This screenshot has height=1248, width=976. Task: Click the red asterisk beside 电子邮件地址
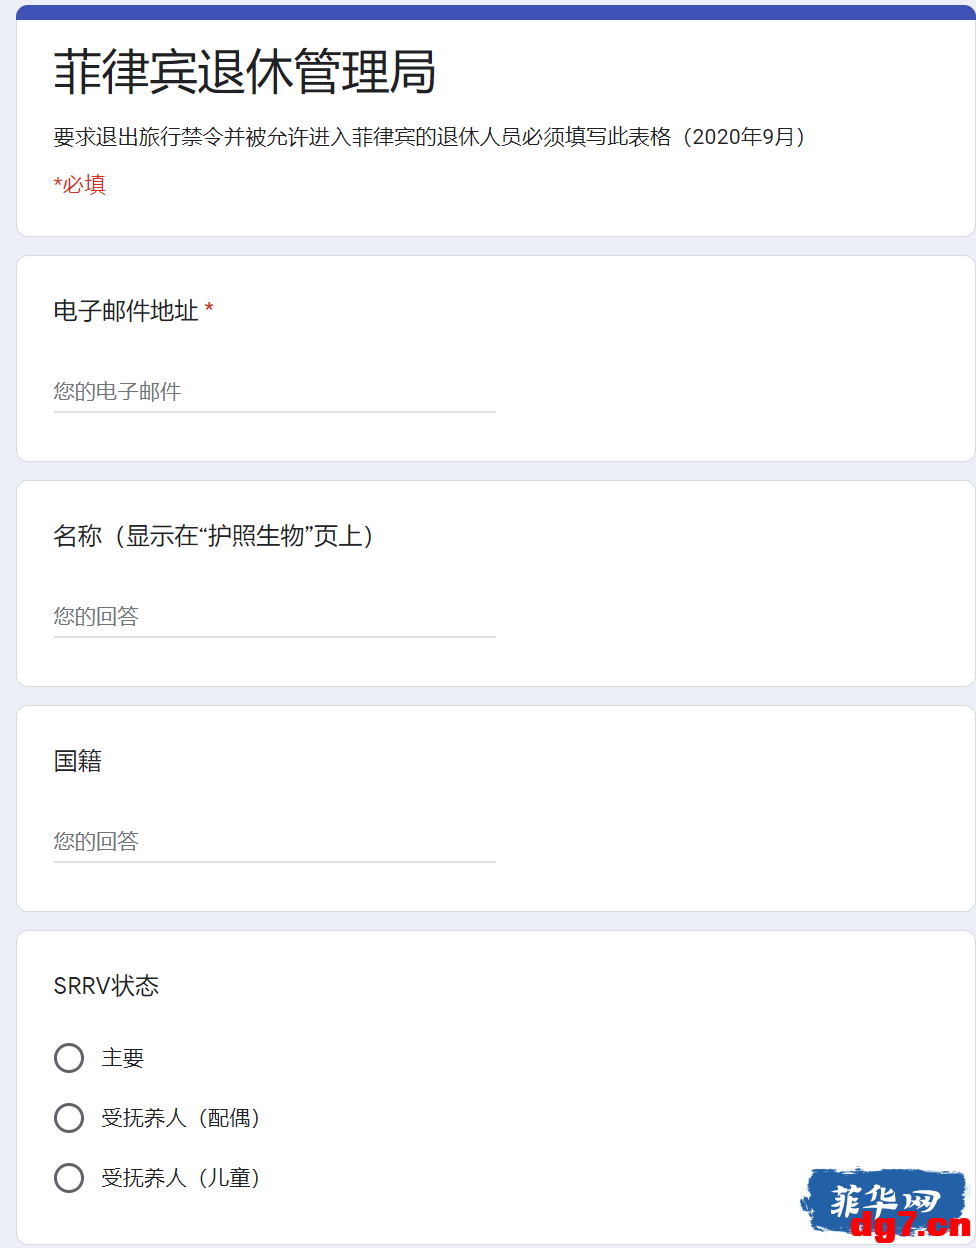209,309
